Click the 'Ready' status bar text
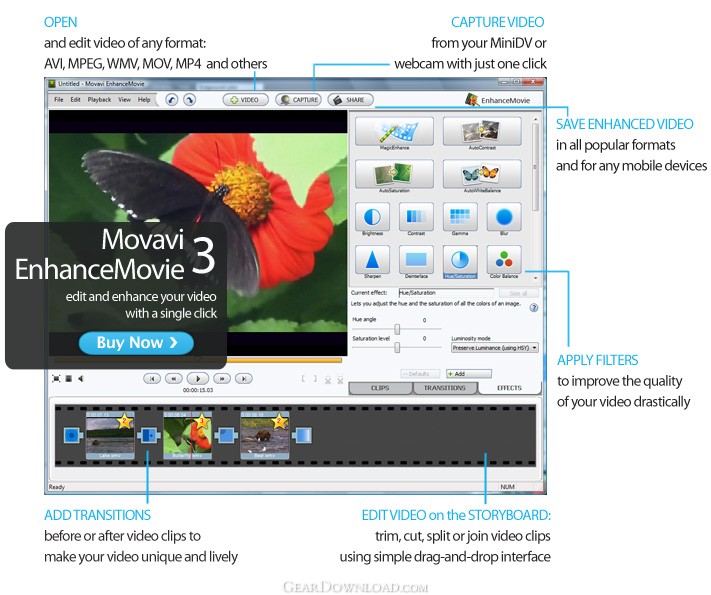The image size is (711, 595). 57,487
